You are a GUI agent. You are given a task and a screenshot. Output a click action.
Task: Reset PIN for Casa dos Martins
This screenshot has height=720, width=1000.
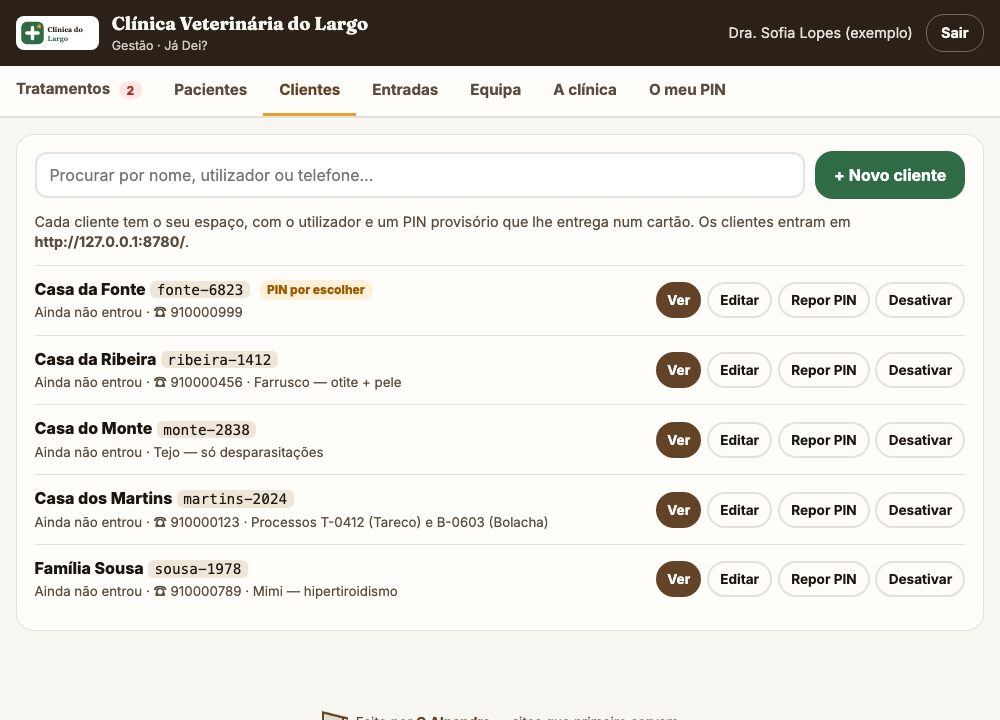click(x=823, y=510)
